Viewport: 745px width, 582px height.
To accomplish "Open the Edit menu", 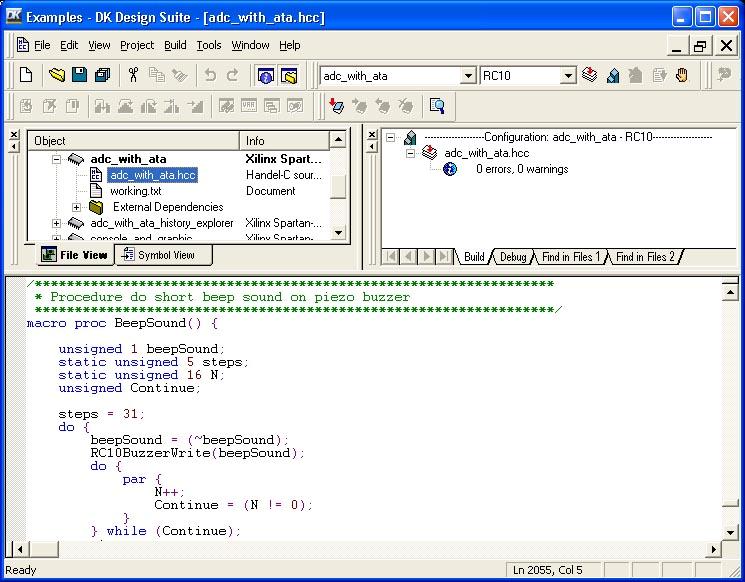I will [x=69, y=45].
